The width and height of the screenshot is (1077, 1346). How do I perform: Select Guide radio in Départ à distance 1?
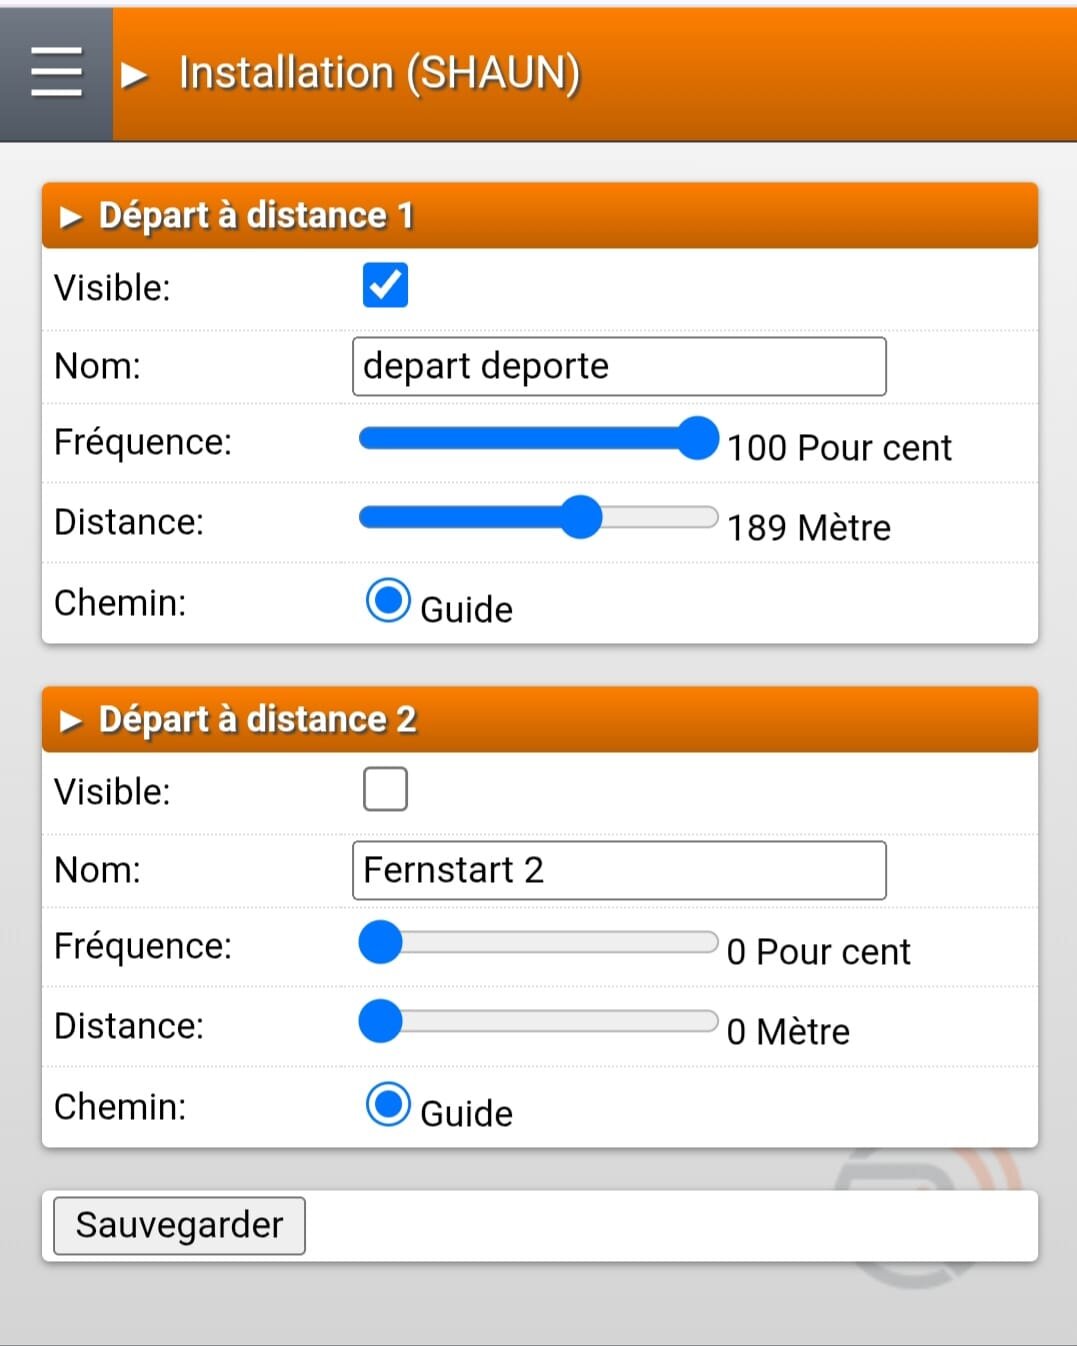tap(388, 601)
